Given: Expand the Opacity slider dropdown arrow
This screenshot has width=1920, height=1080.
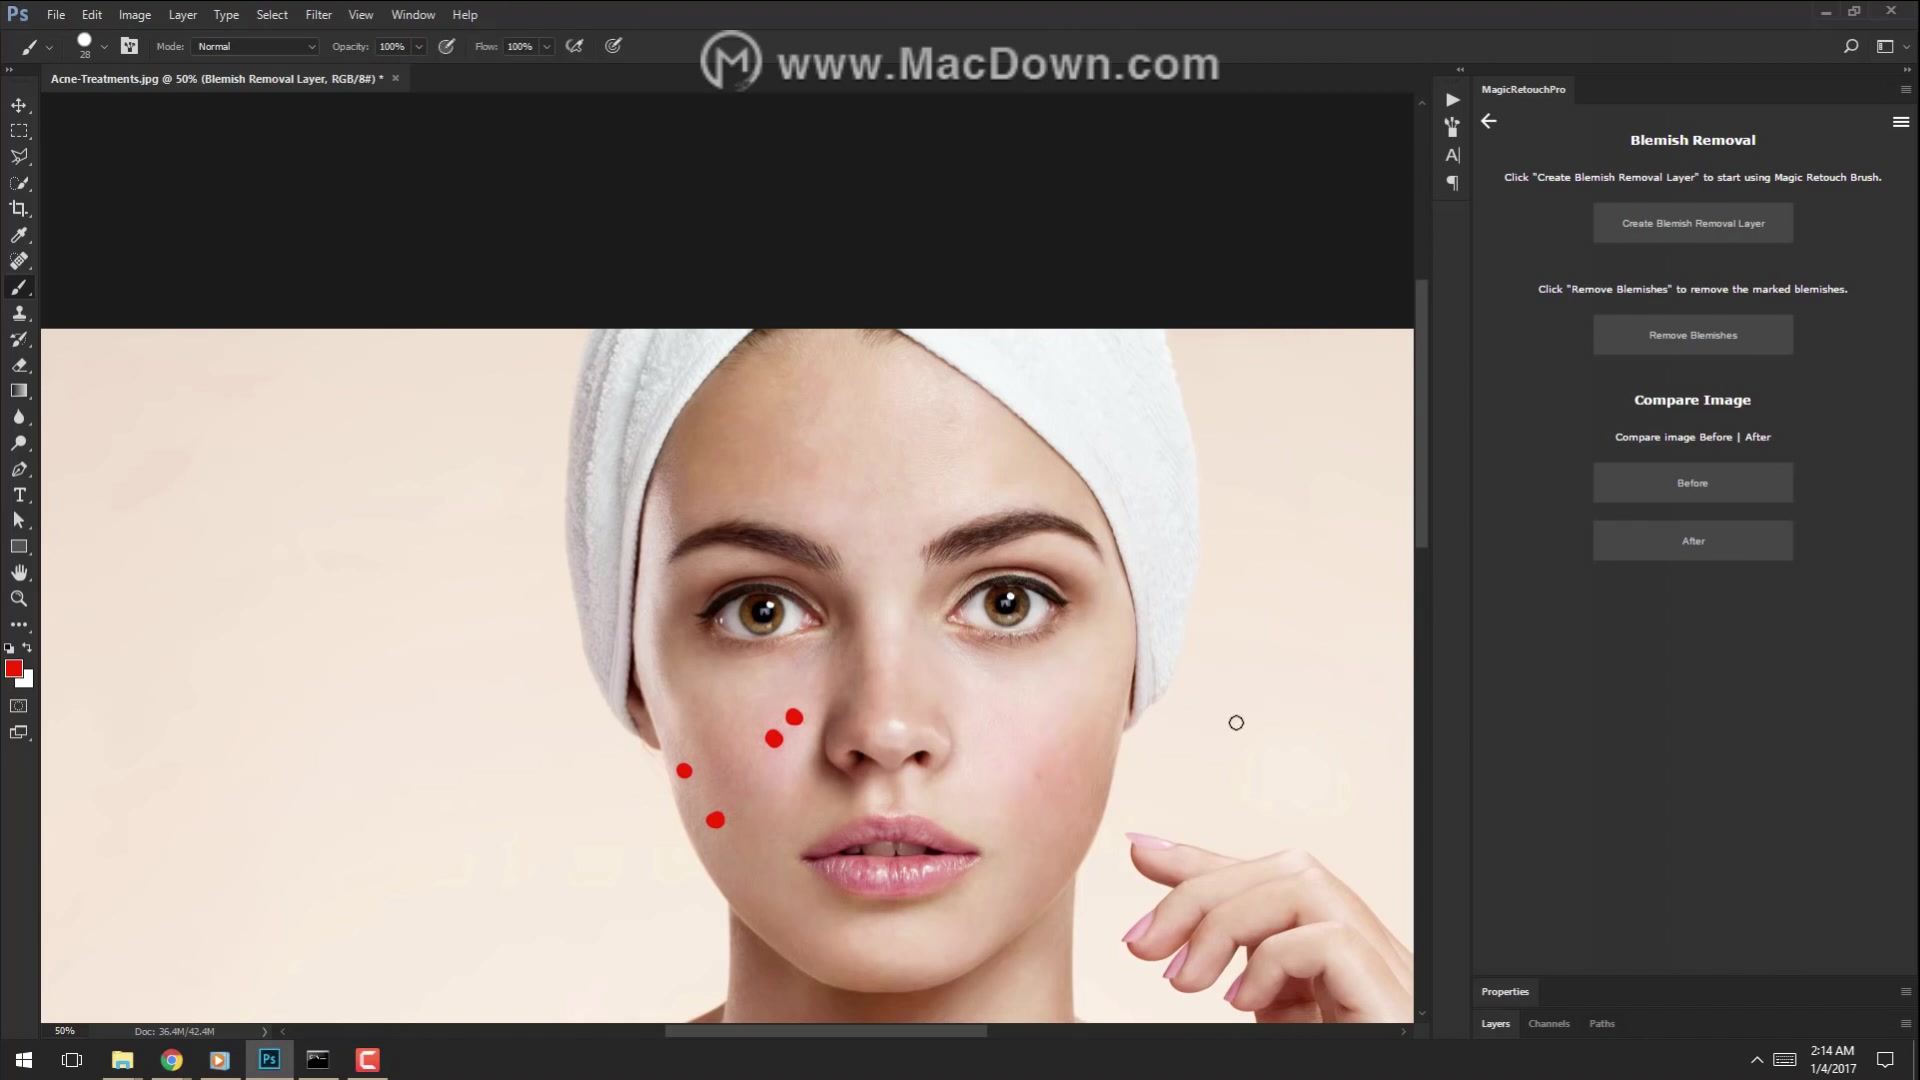Looking at the screenshot, I should click(x=419, y=47).
